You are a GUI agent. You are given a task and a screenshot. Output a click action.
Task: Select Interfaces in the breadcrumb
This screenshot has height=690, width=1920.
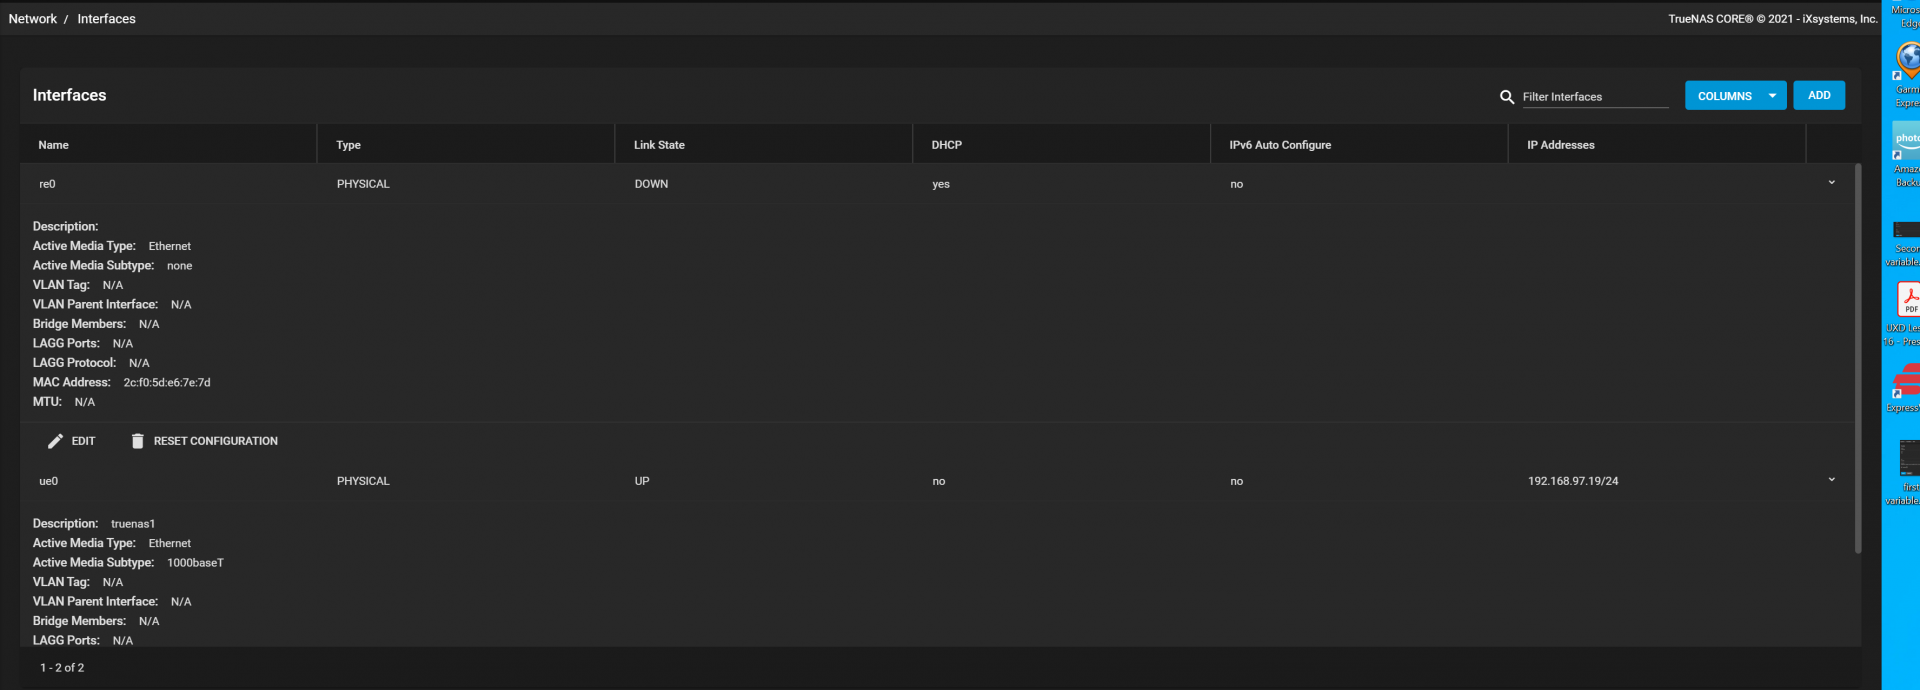(x=106, y=19)
